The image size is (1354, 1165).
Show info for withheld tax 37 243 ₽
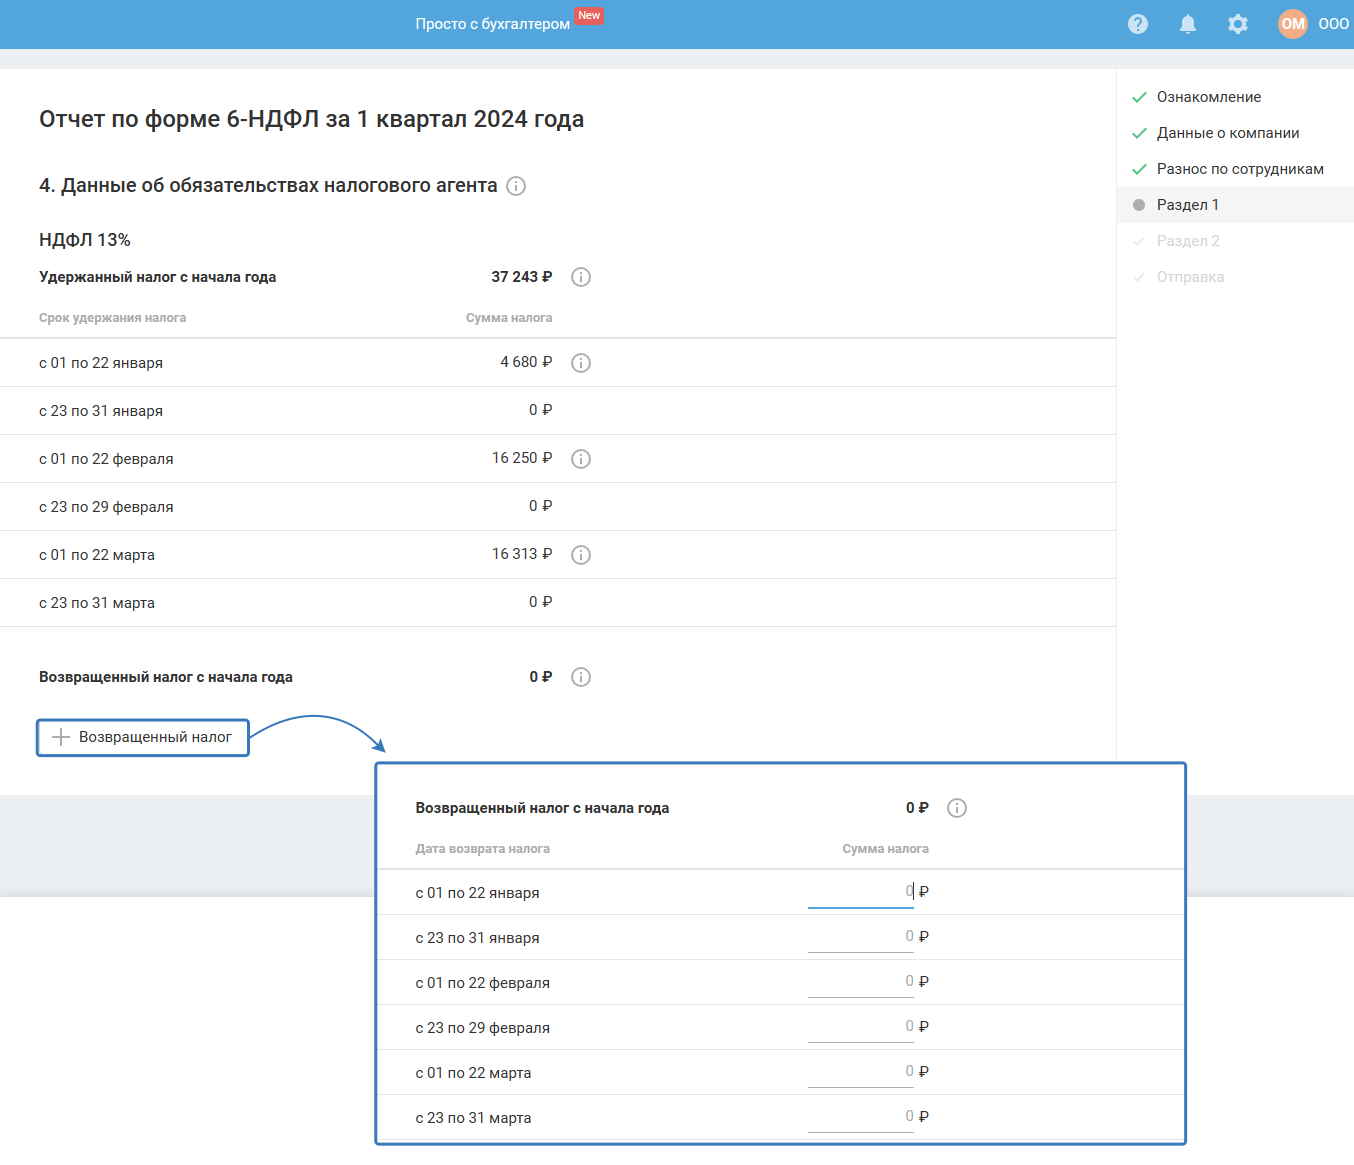(581, 277)
